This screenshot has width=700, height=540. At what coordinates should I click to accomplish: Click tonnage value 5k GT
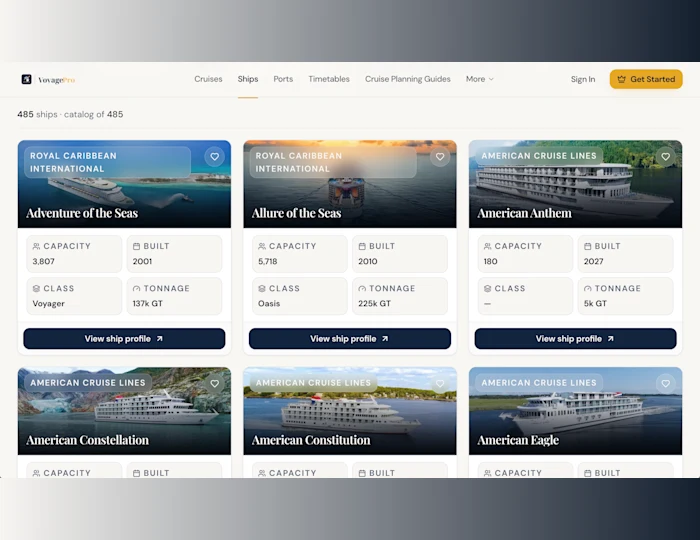point(595,303)
